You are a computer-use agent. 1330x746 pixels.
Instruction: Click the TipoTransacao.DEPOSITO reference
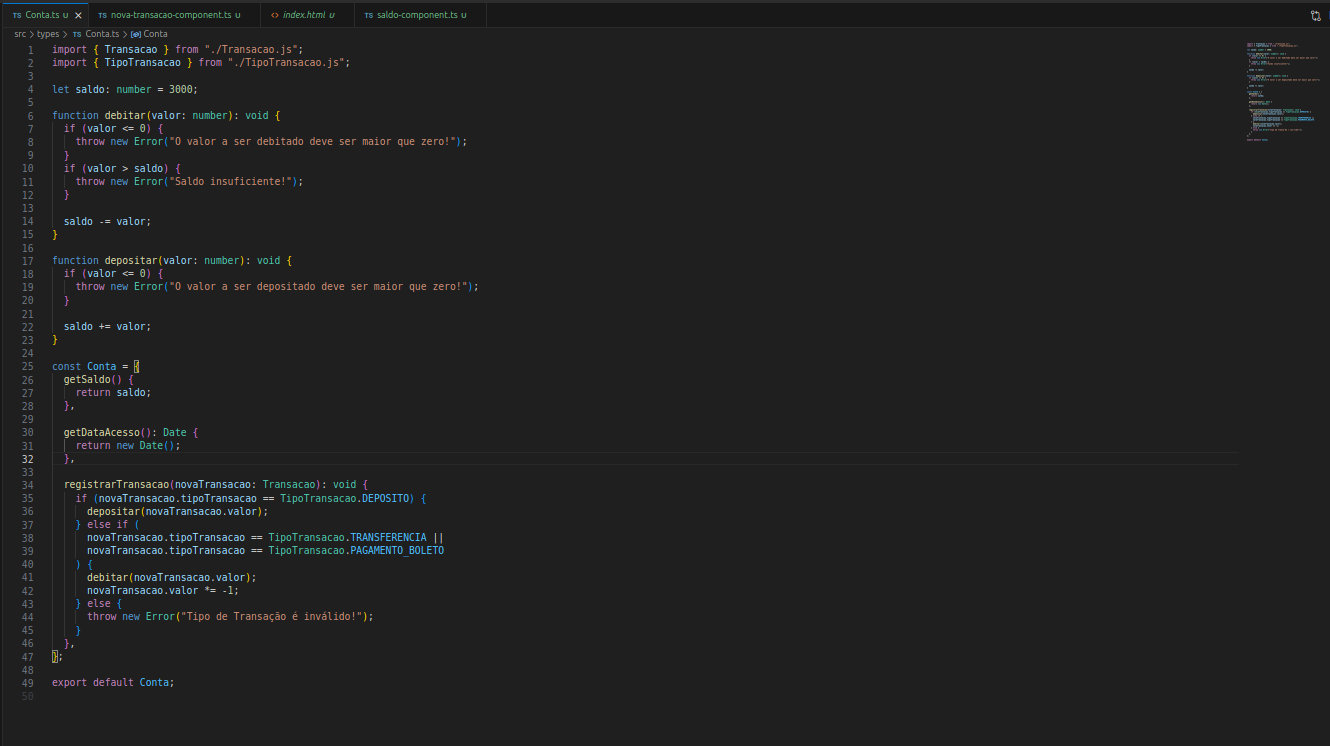click(345, 498)
